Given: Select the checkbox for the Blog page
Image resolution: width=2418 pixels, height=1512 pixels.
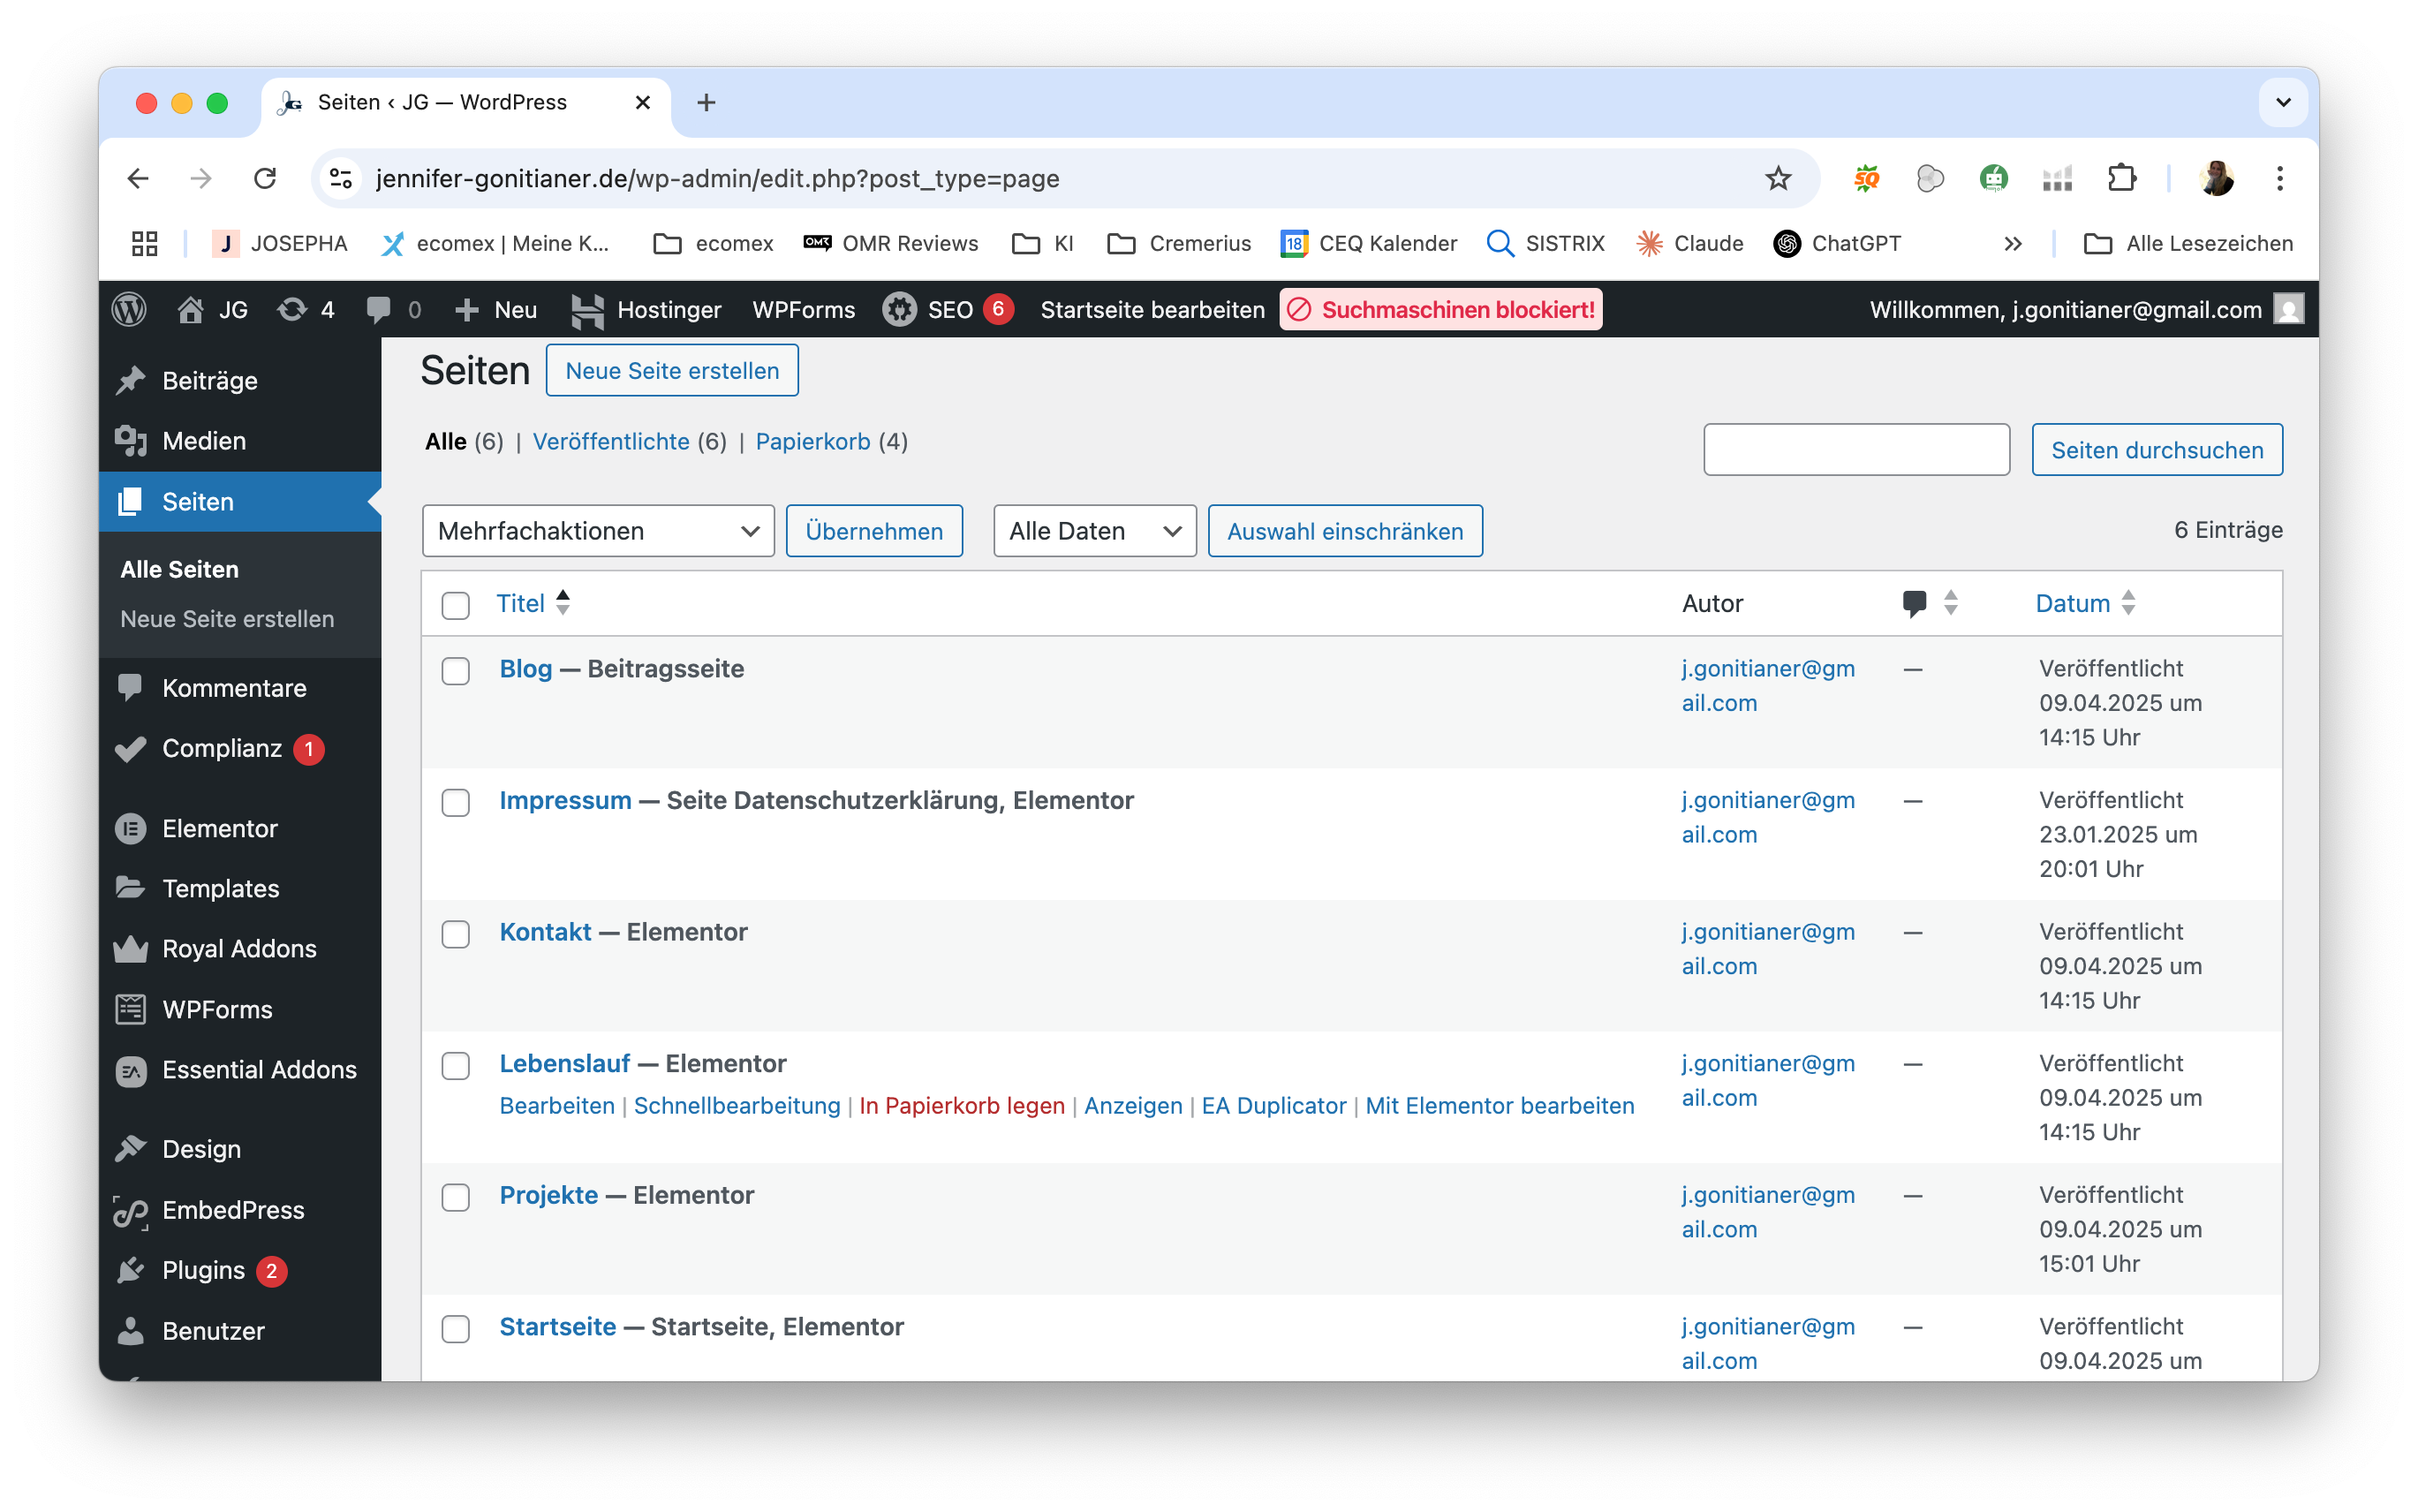Looking at the screenshot, I should [x=456, y=671].
